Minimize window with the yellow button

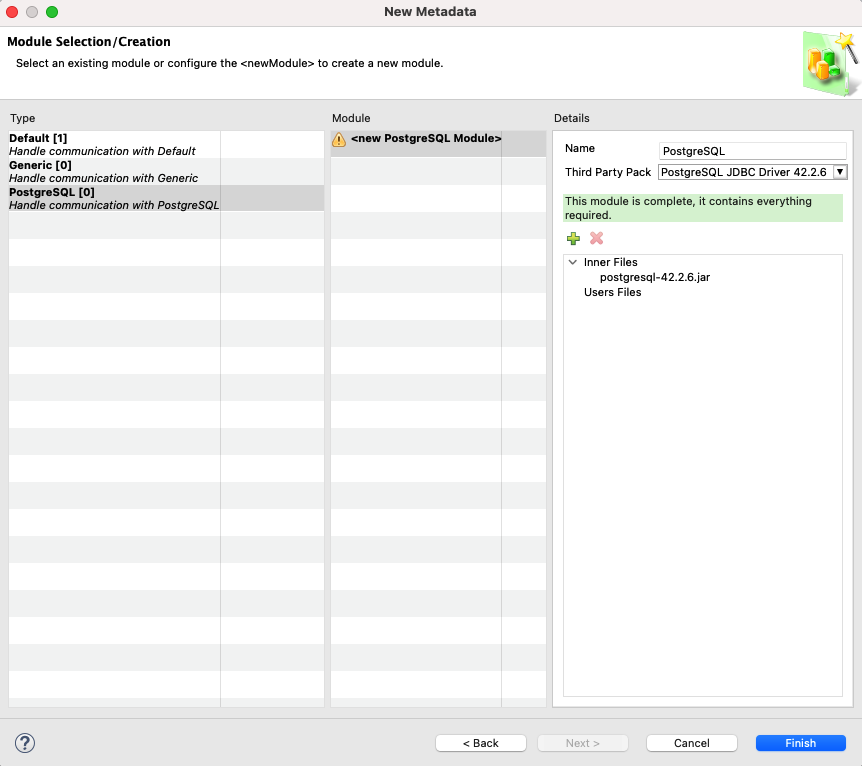[x=33, y=12]
